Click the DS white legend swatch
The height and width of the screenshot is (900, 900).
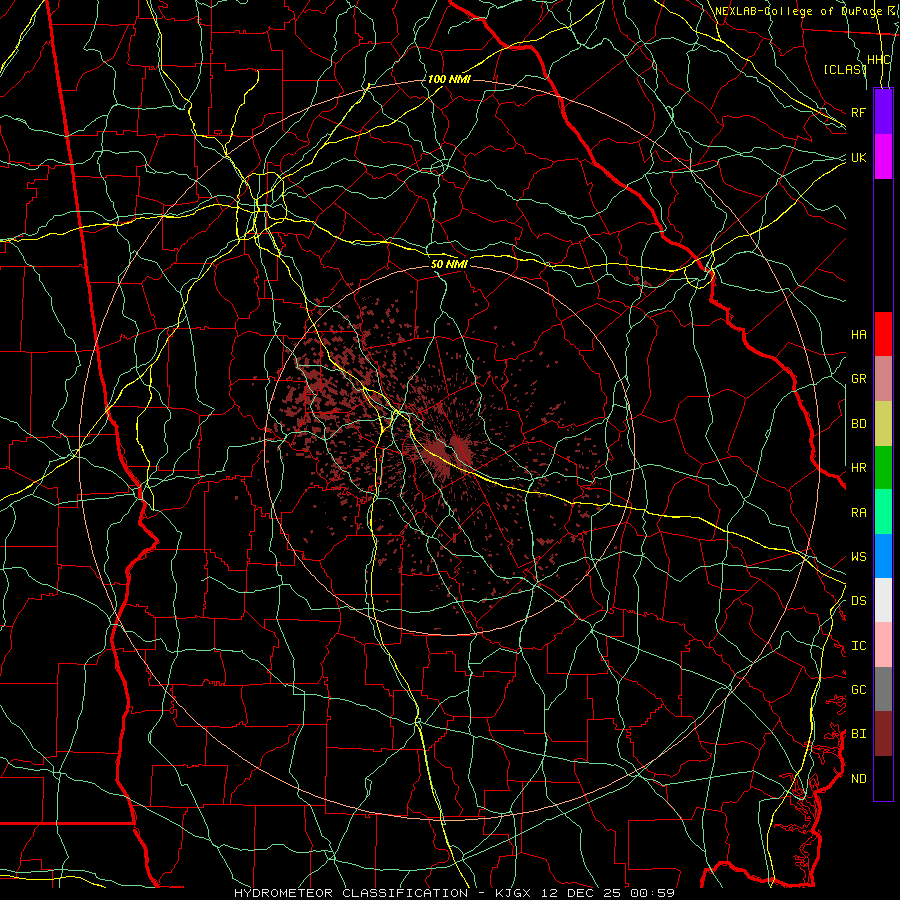(x=883, y=600)
